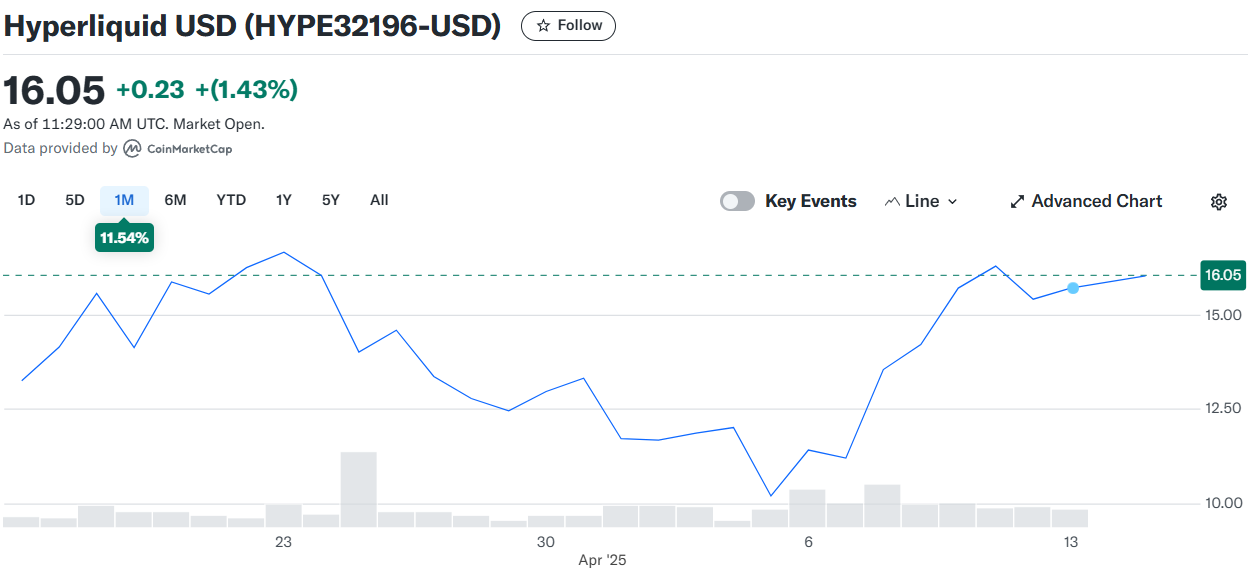The height and width of the screenshot is (578, 1254).
Task: Select the 1D time range tab
Action: tap(26, 200)
